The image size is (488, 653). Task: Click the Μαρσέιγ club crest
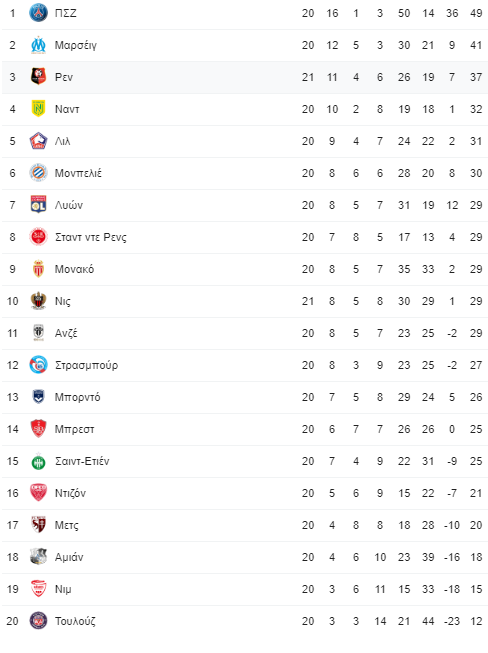coord(38,45)
